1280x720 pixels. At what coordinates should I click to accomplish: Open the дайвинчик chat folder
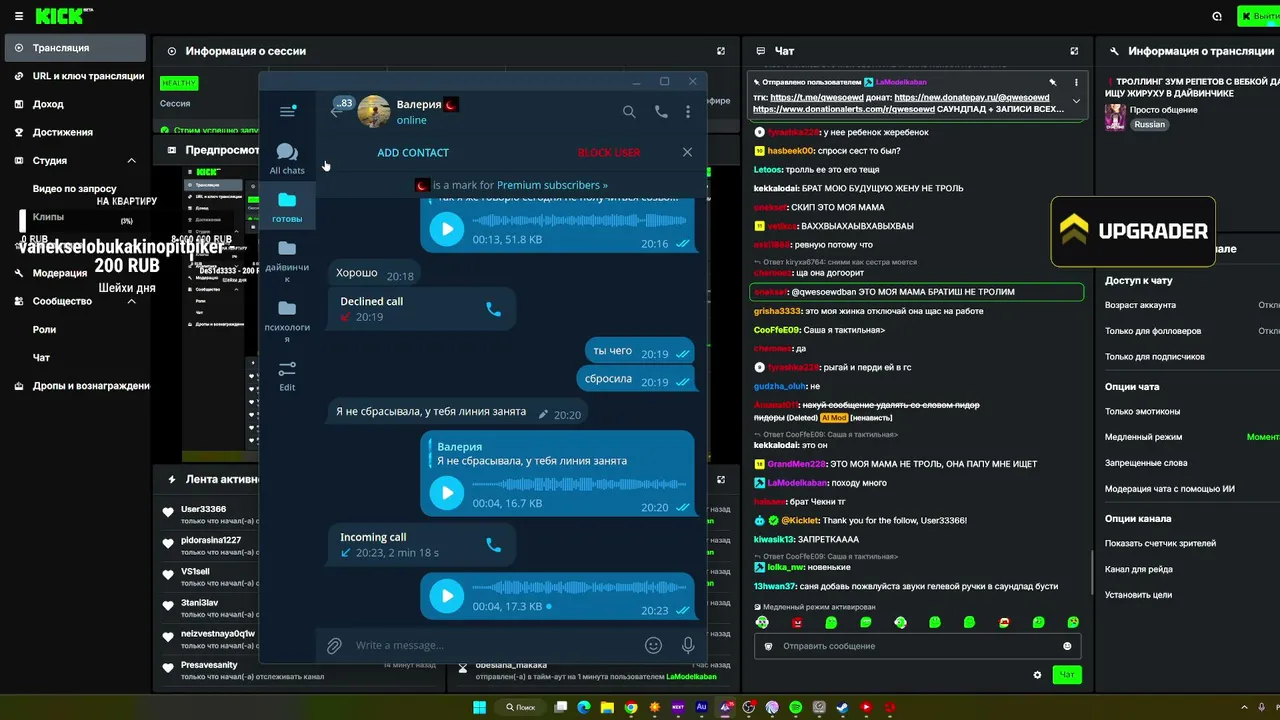(287, 260)
